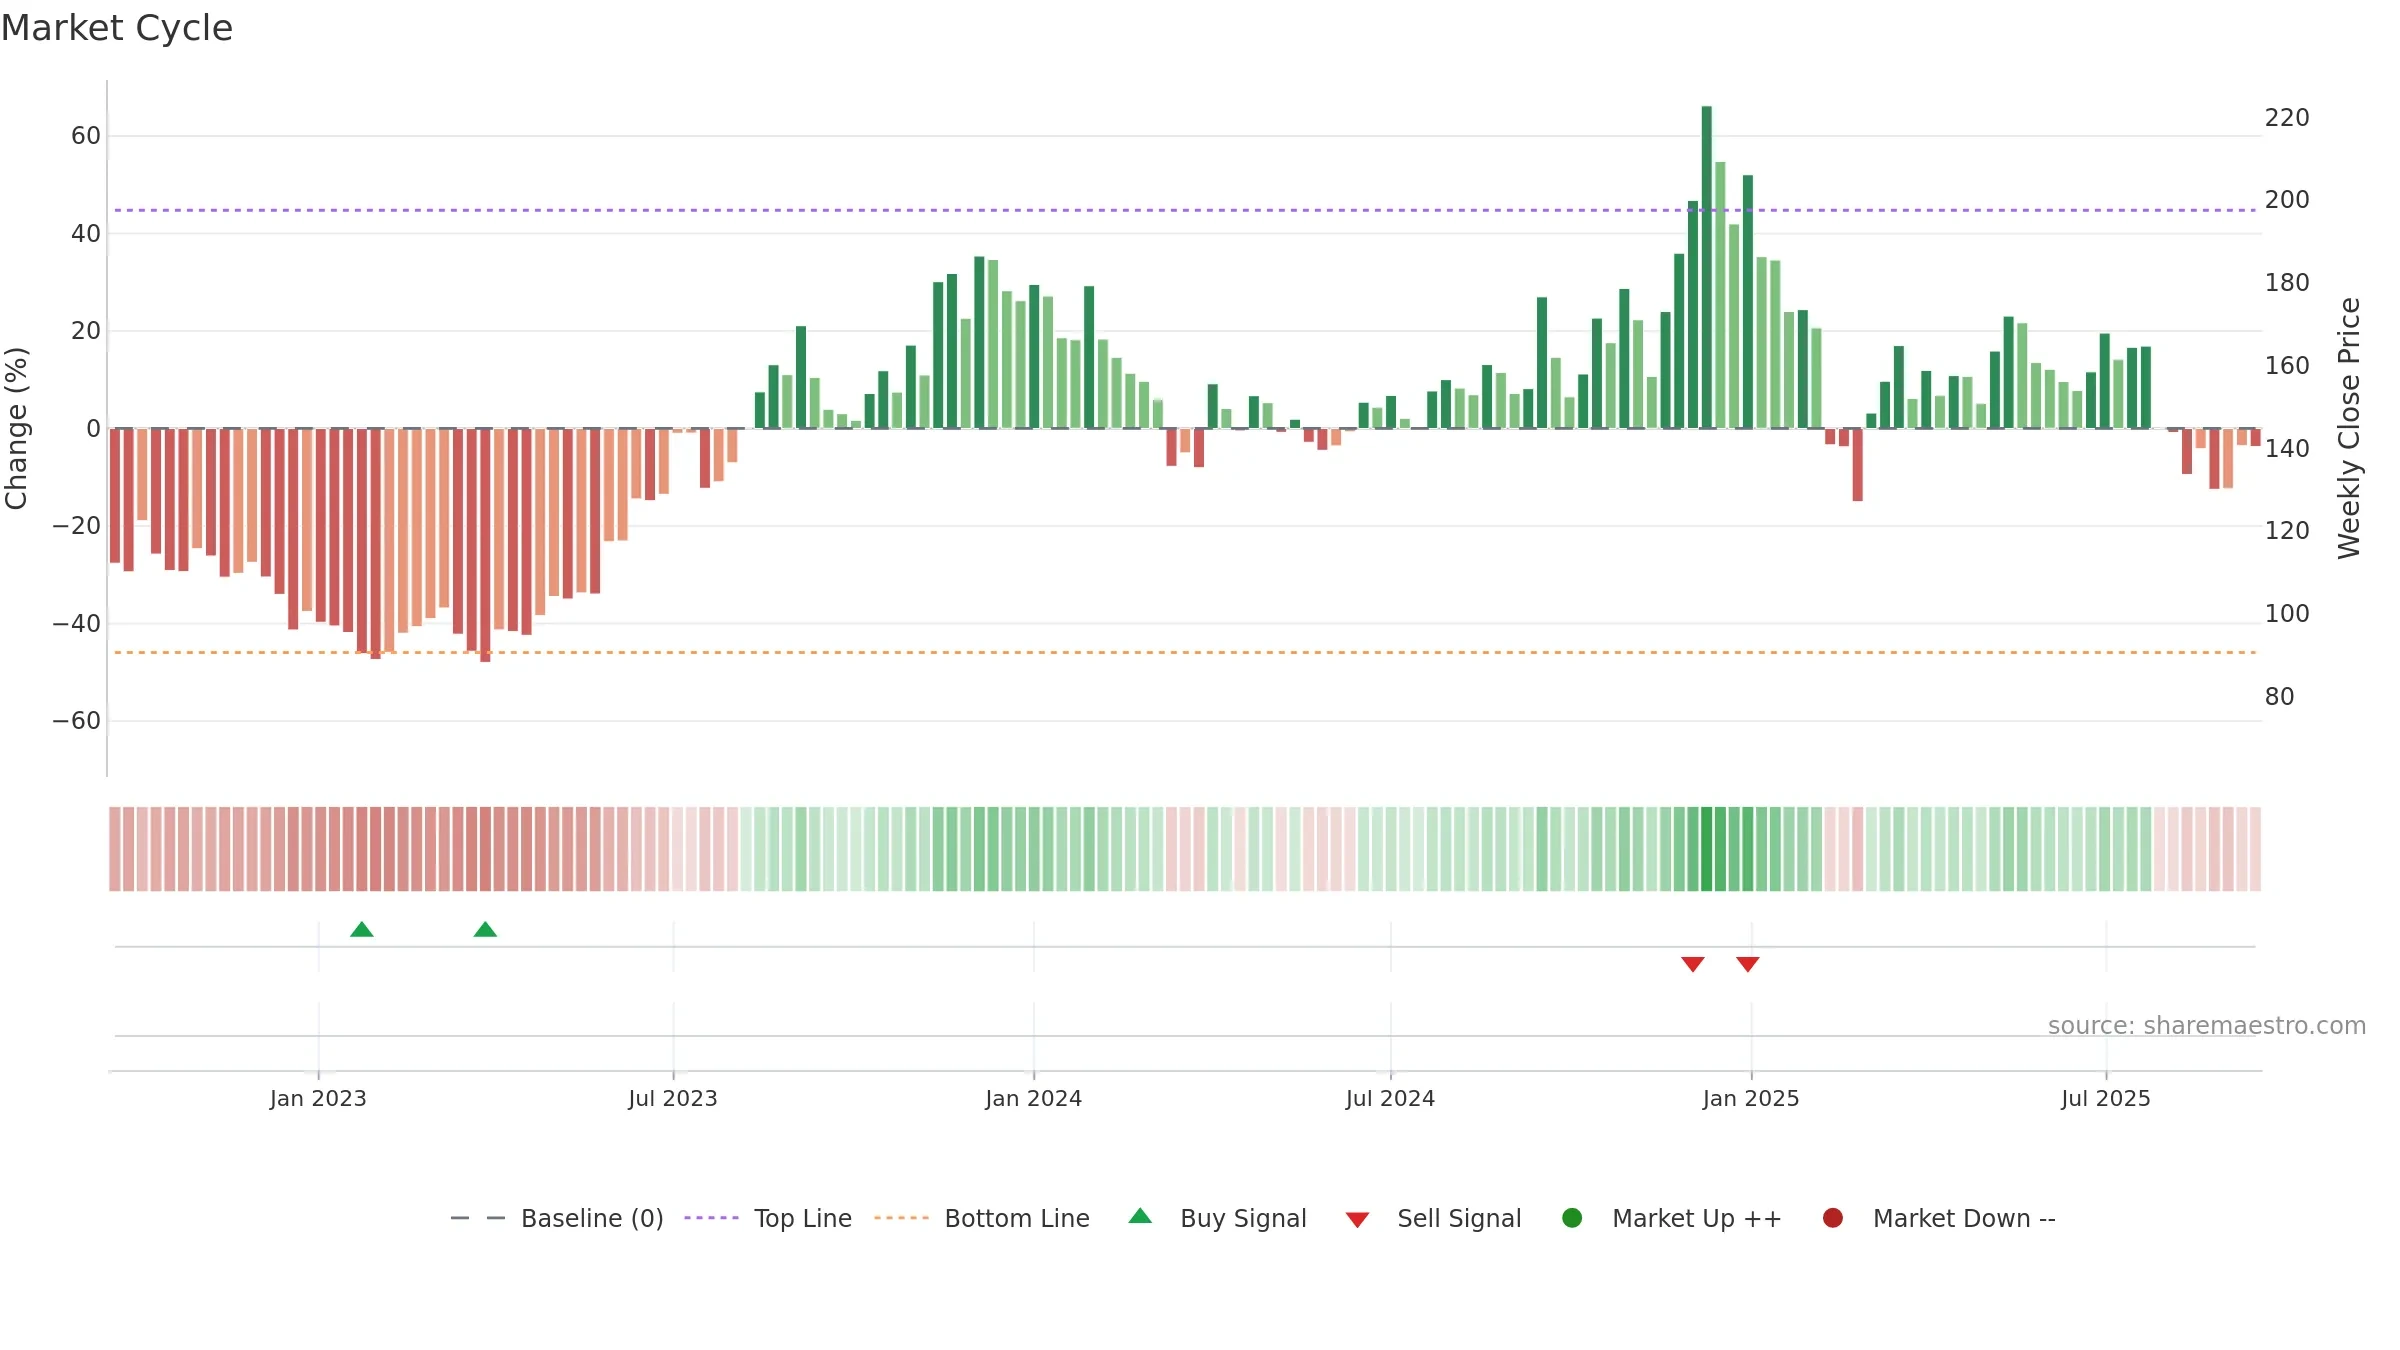This screenshot has height=1350, width=2400.
Task: Click the Market Cycle chart title
Action: 117,28
